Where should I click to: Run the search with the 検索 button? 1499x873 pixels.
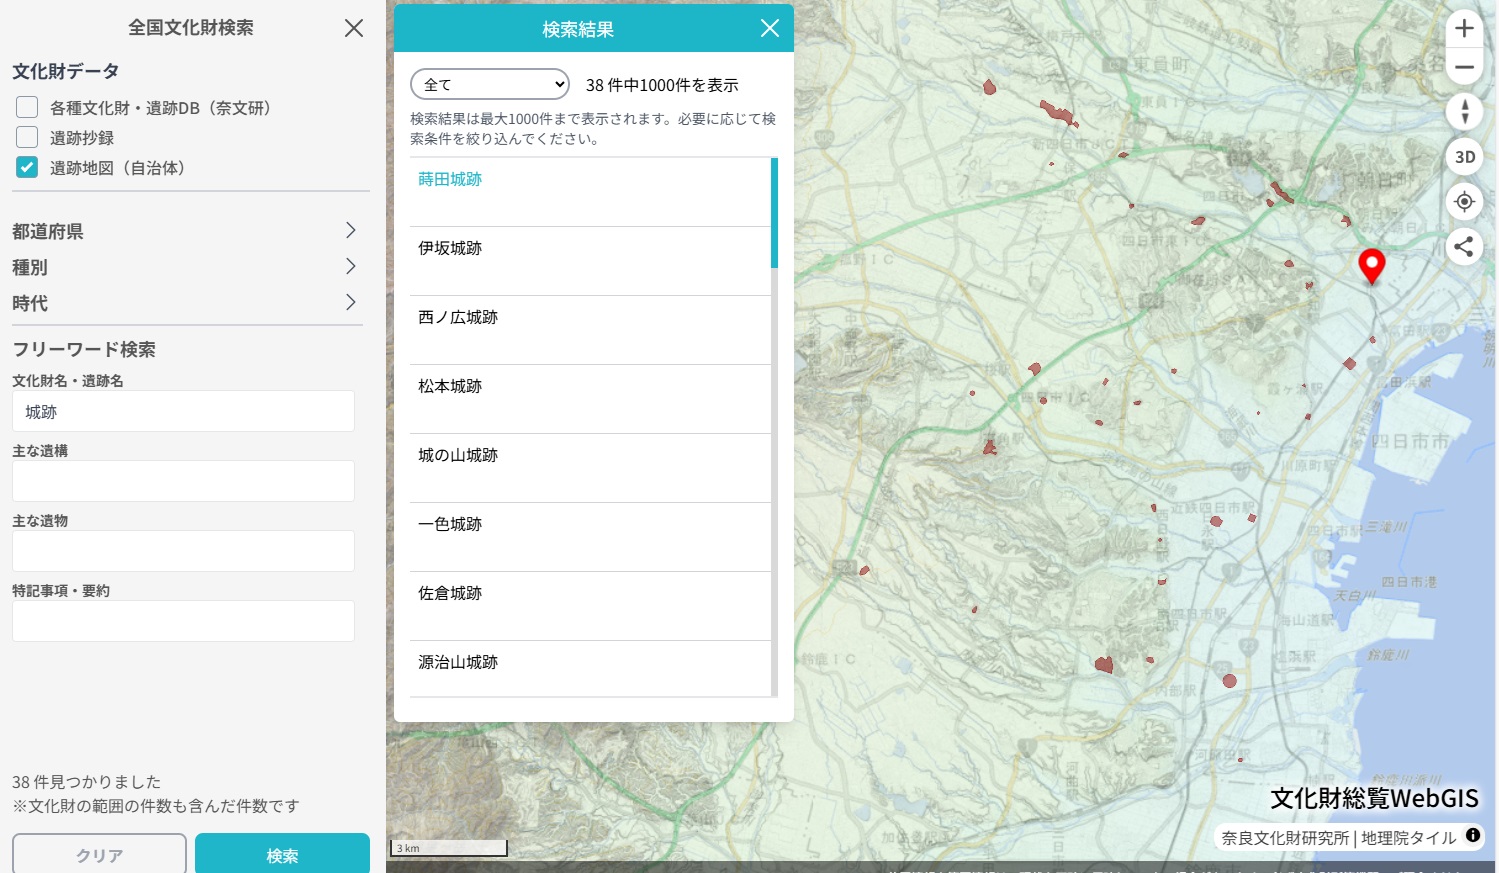(281, 855)
